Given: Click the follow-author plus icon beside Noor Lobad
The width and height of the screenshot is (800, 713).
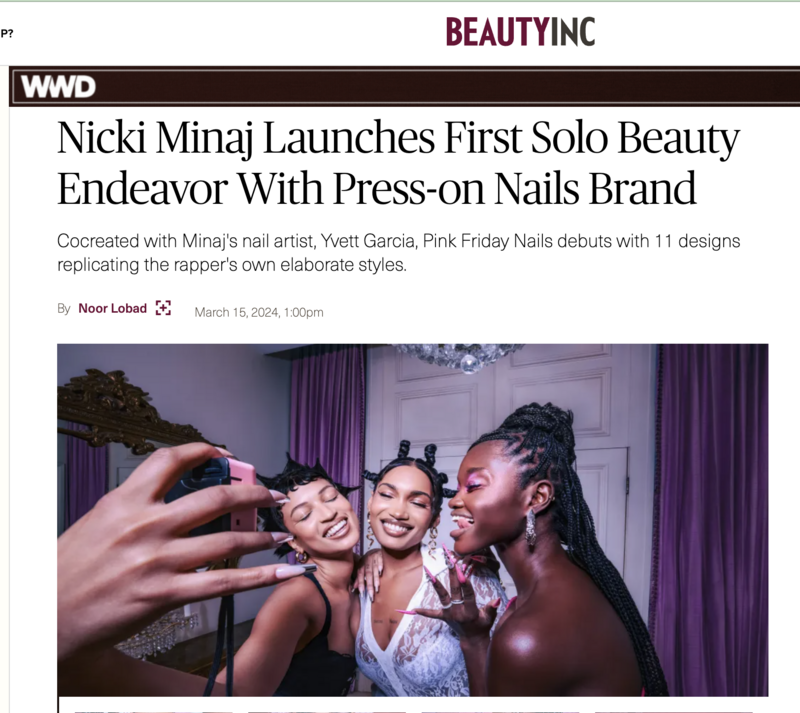Looking at the screenshot, I should pyautogui.click(x=163, y=308).
